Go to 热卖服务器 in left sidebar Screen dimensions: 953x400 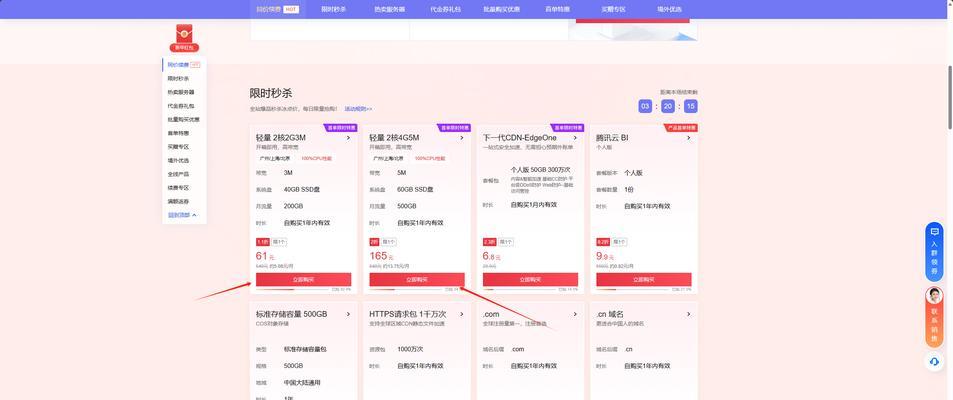(181, 92)
